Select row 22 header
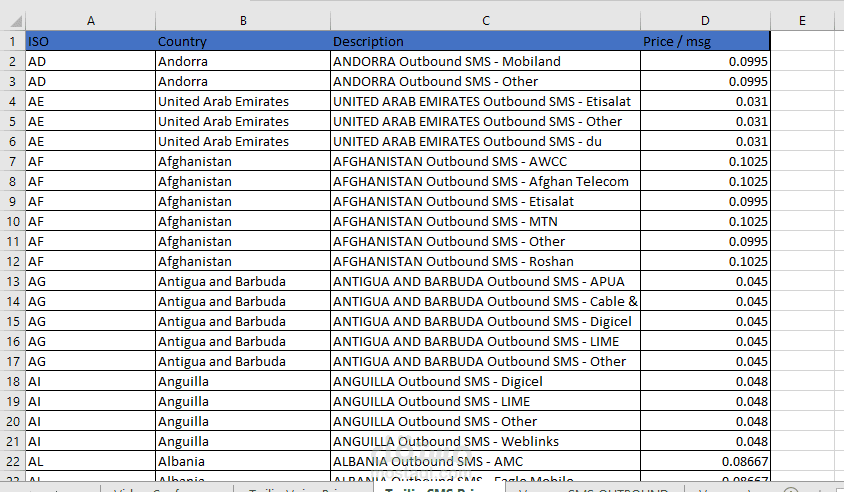The width and height of the screenshot is (844, 492). point(12,462)
